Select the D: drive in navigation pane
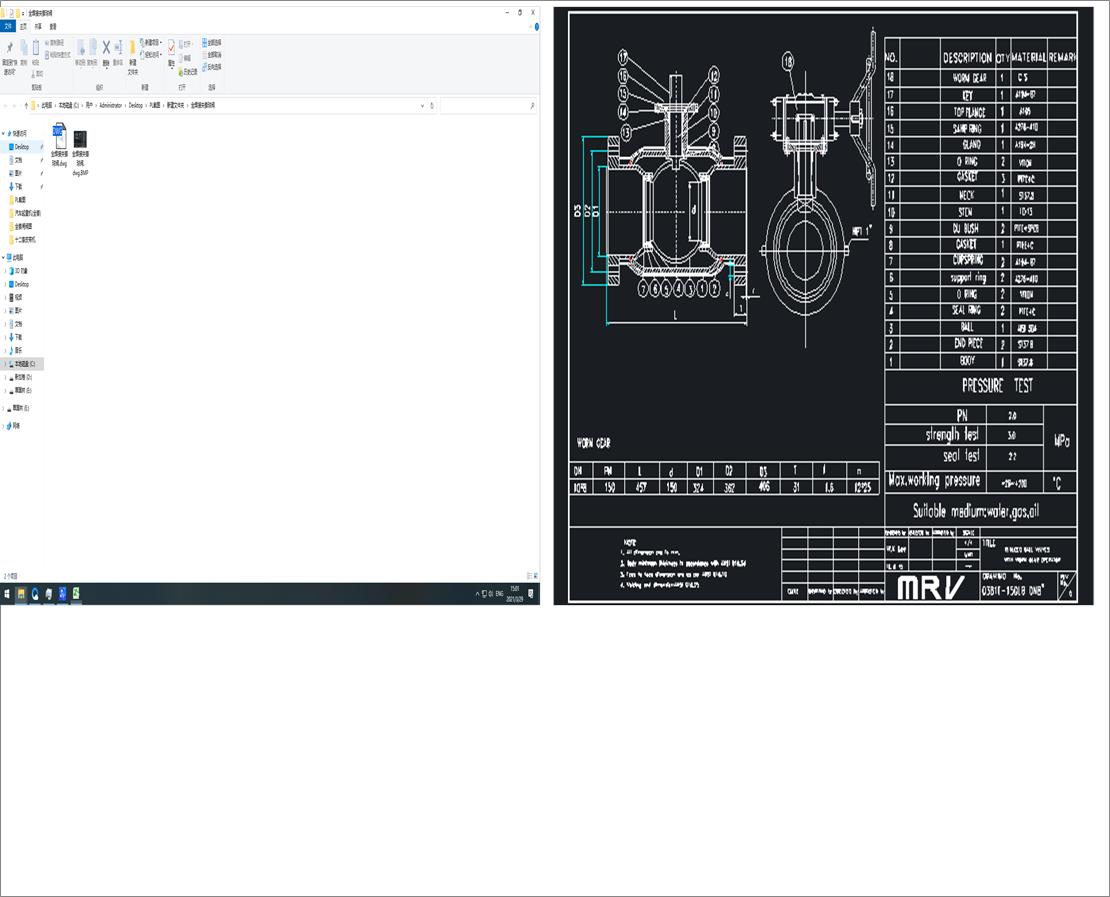Screen dimensions: 1110x897 point(23,377)
